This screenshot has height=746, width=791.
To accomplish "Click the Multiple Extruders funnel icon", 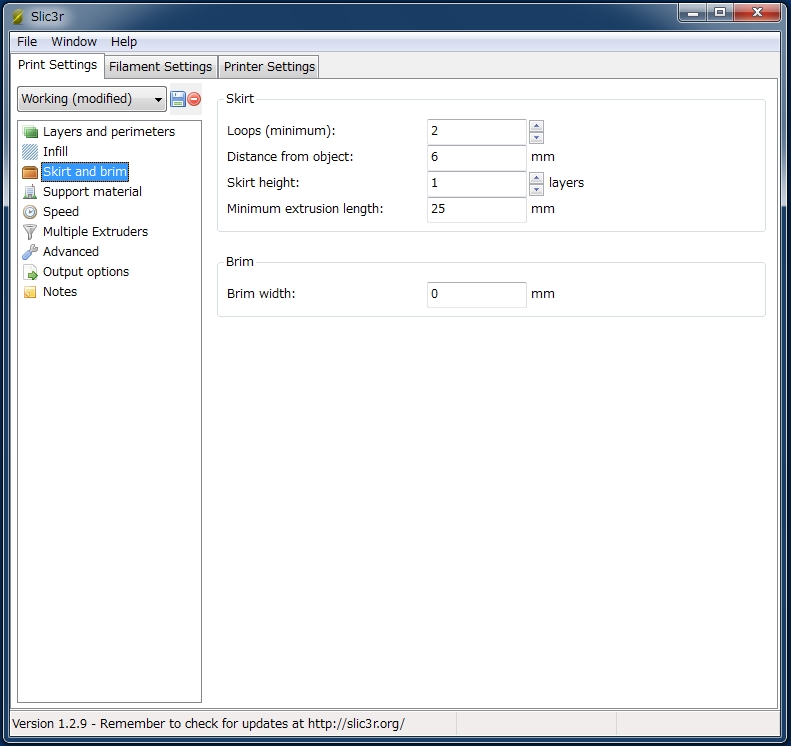I will tap(30, 232).
